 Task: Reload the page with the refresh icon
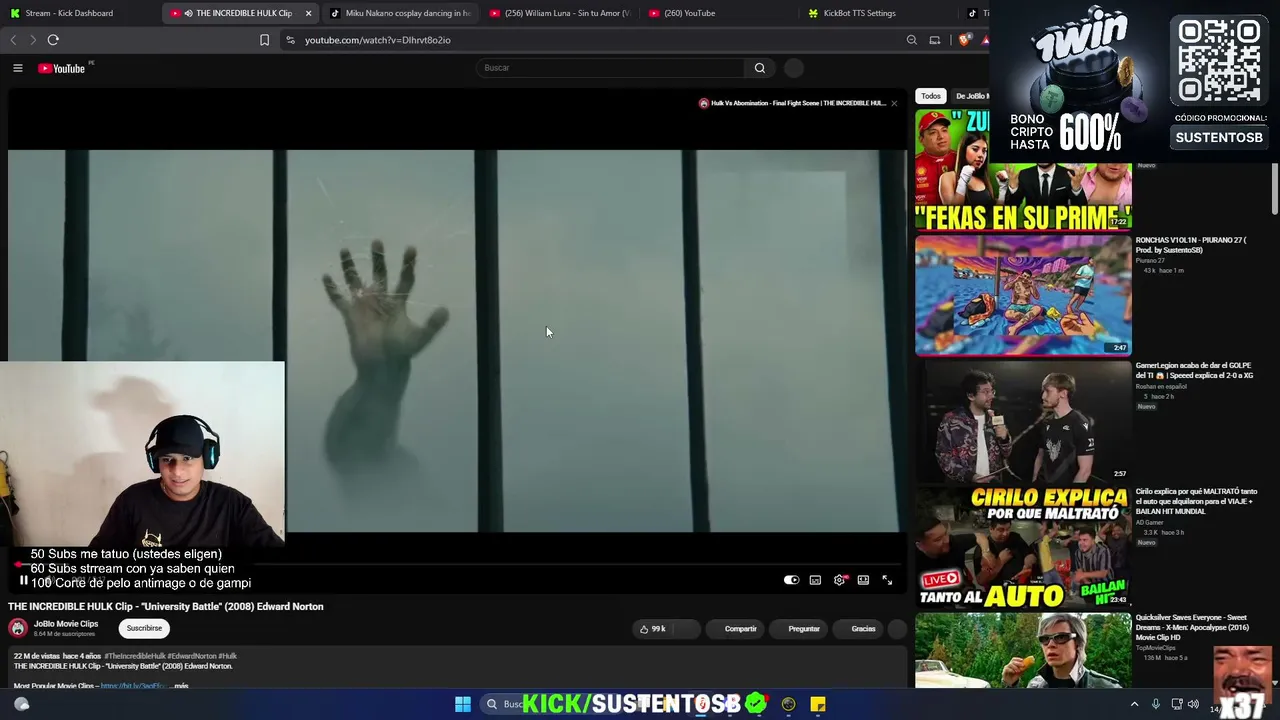pos(53,40)
